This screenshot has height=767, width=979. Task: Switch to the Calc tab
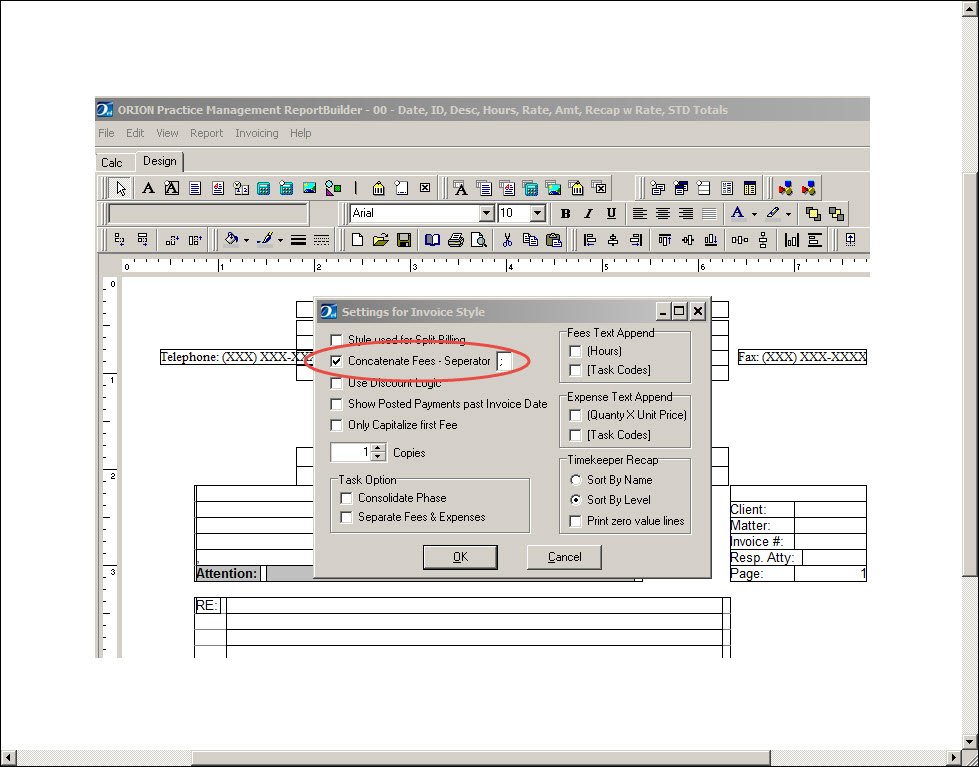pos(112,162)
